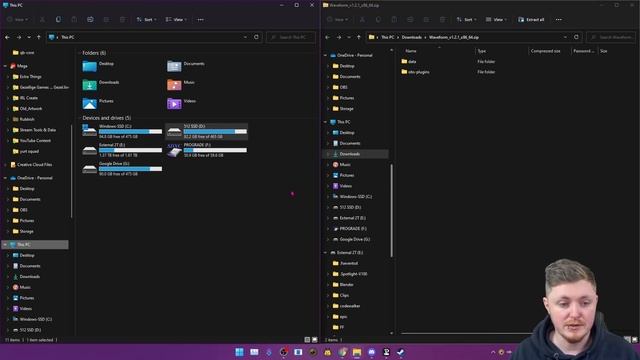Go up one level in This PC window
The width and height of the screenshot is (640, 360).
(x=39, y=37)
